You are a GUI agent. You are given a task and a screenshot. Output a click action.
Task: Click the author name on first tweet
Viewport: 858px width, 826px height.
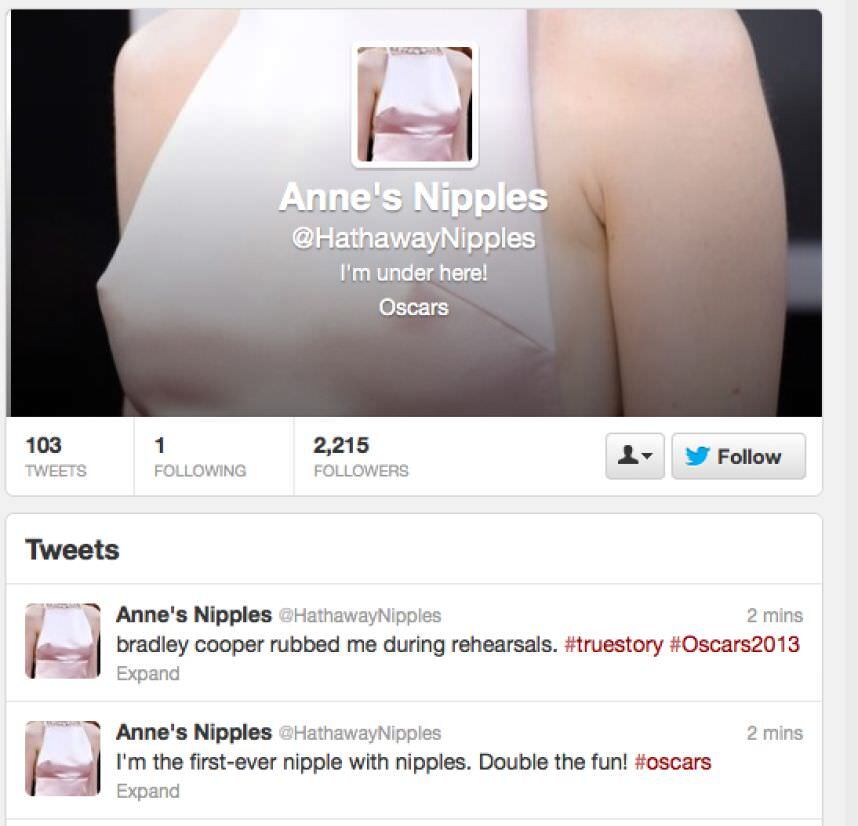pos(194,615)
